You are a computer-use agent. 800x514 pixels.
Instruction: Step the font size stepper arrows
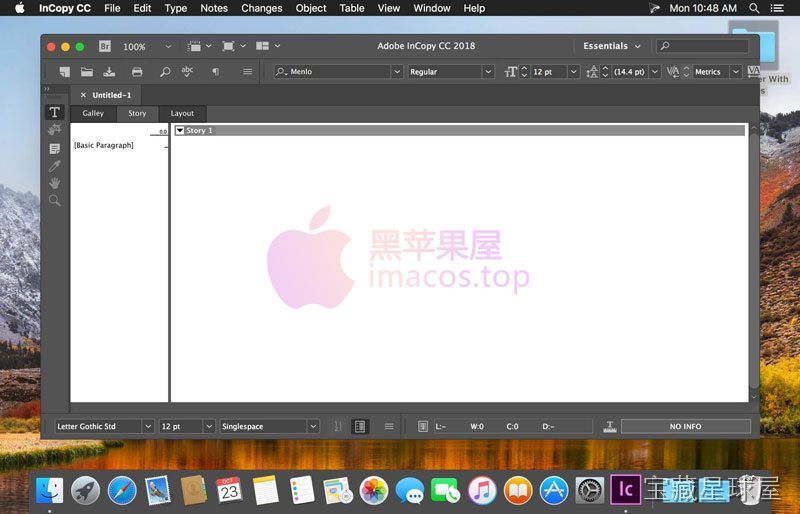pos(524,72)
